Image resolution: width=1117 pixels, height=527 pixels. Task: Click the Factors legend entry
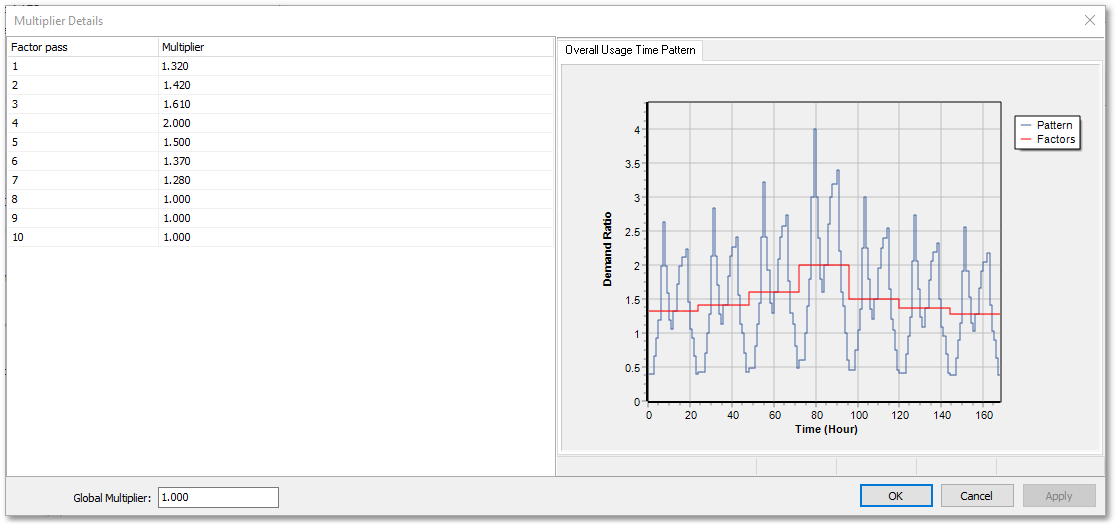[x=1047, y=140]
